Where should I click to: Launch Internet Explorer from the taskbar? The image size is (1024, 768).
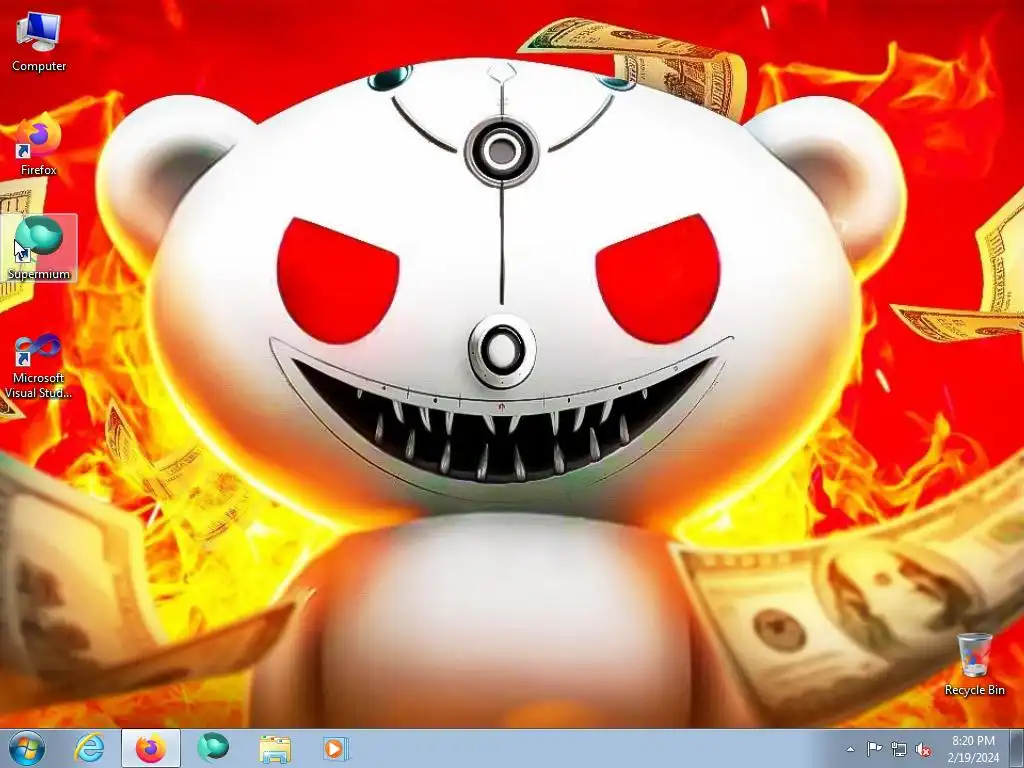[x=89, y=748]
